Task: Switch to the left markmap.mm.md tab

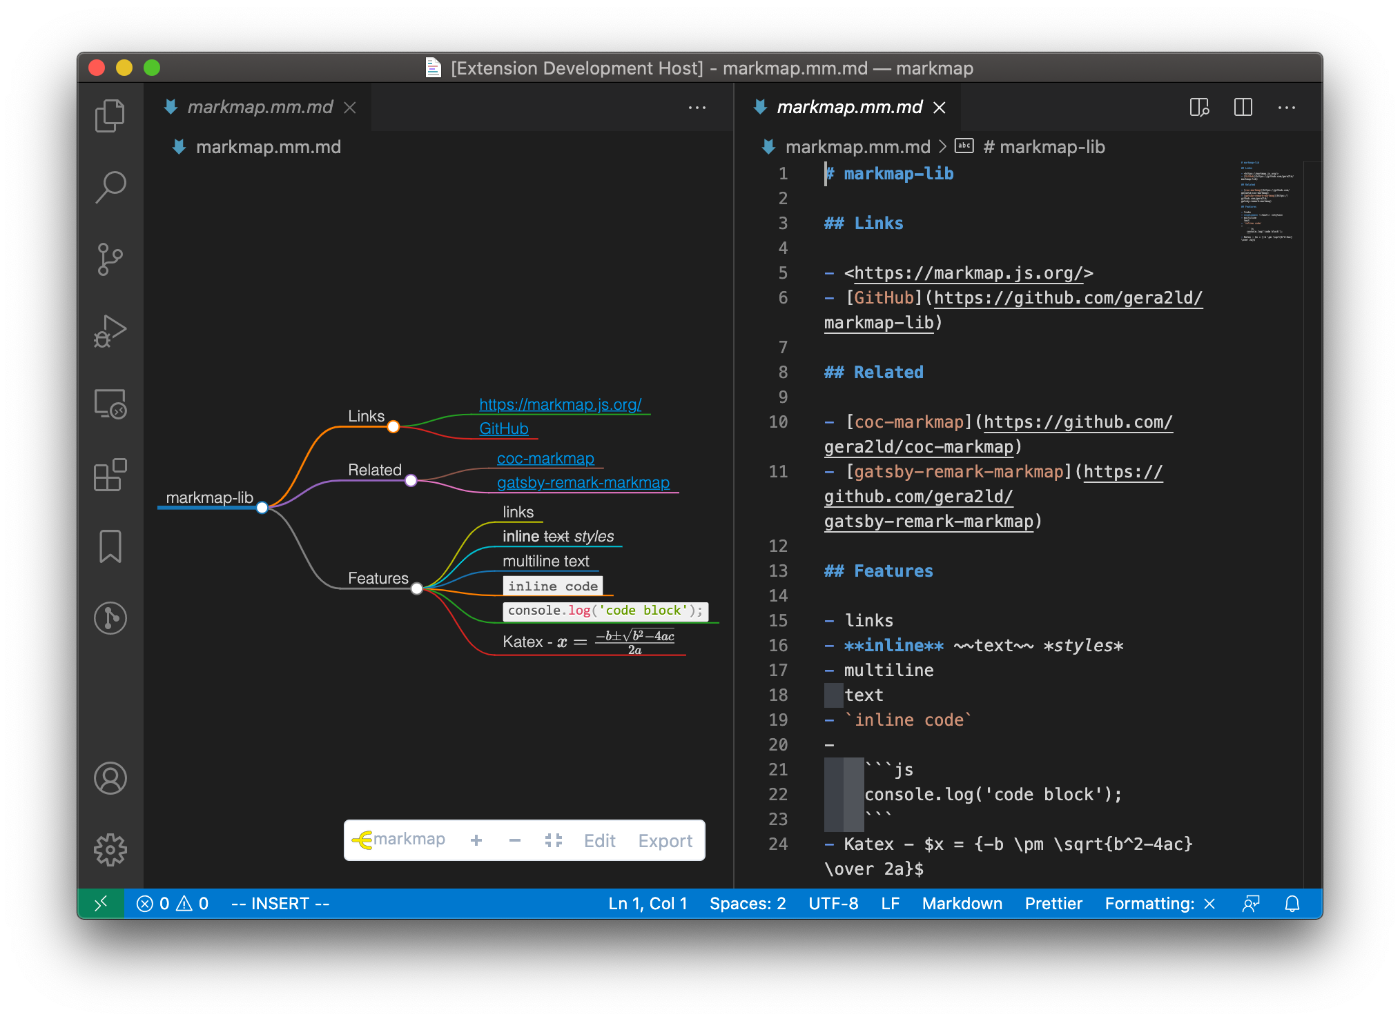Action: tap(260, 107)
